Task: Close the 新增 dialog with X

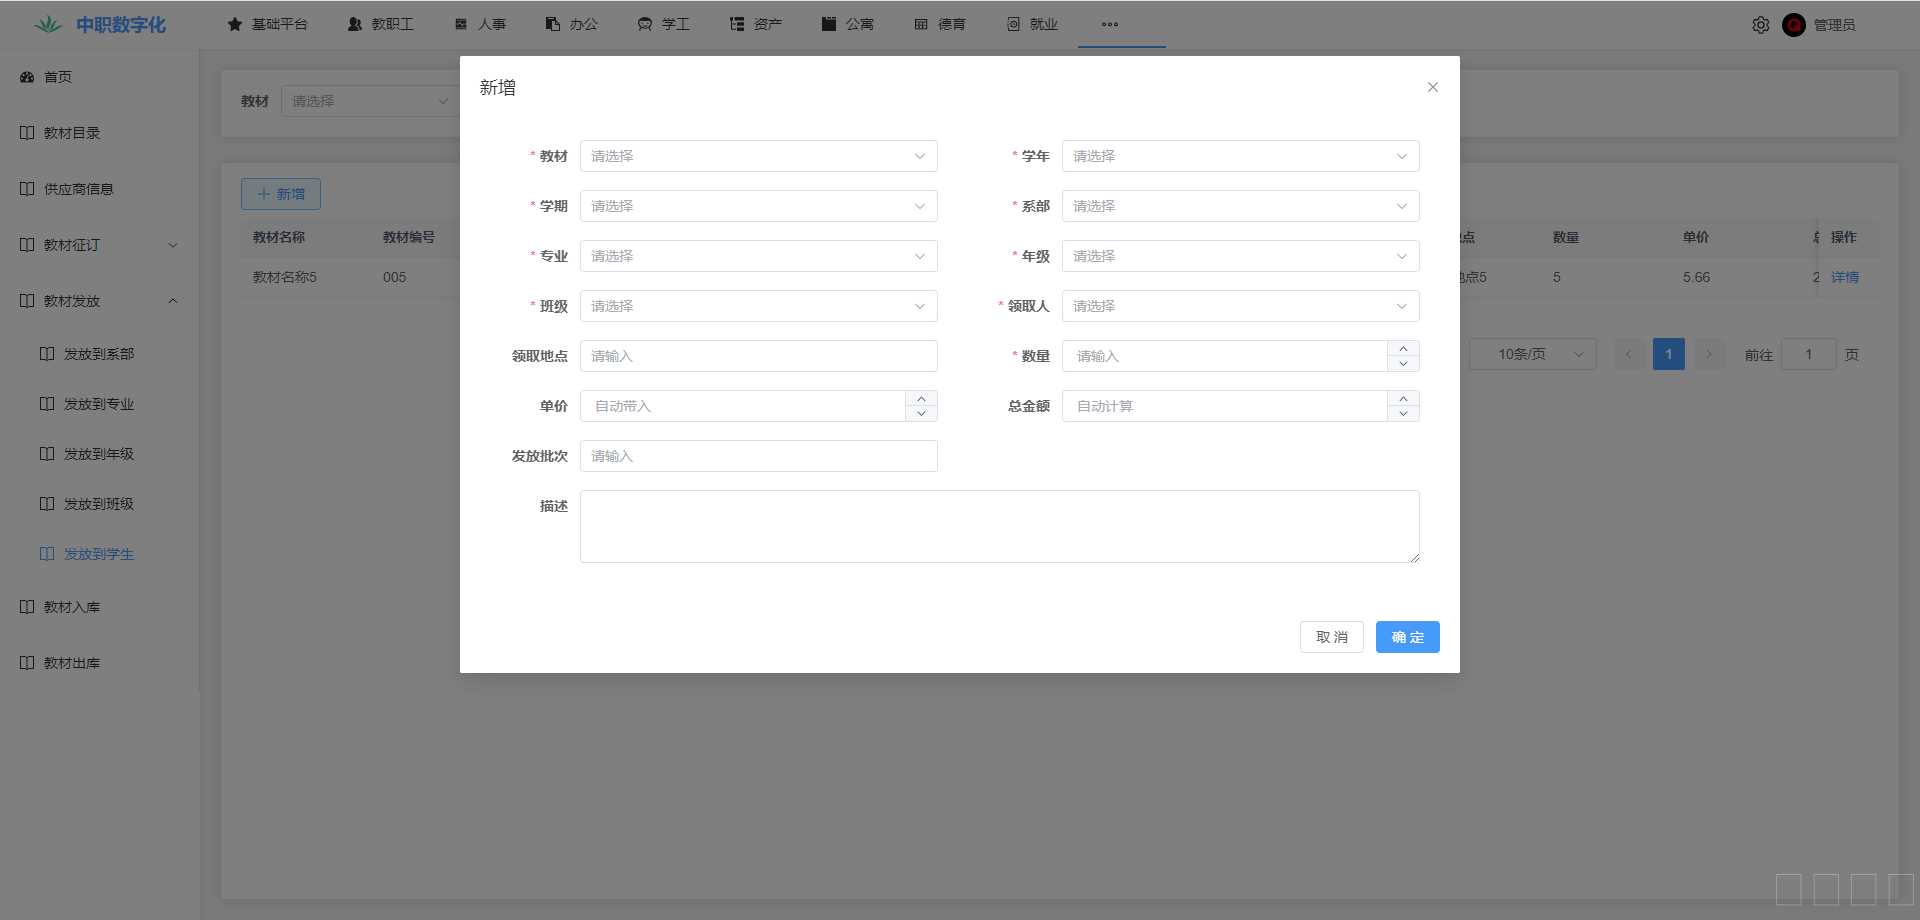Action: click(x=1432, y=87)
